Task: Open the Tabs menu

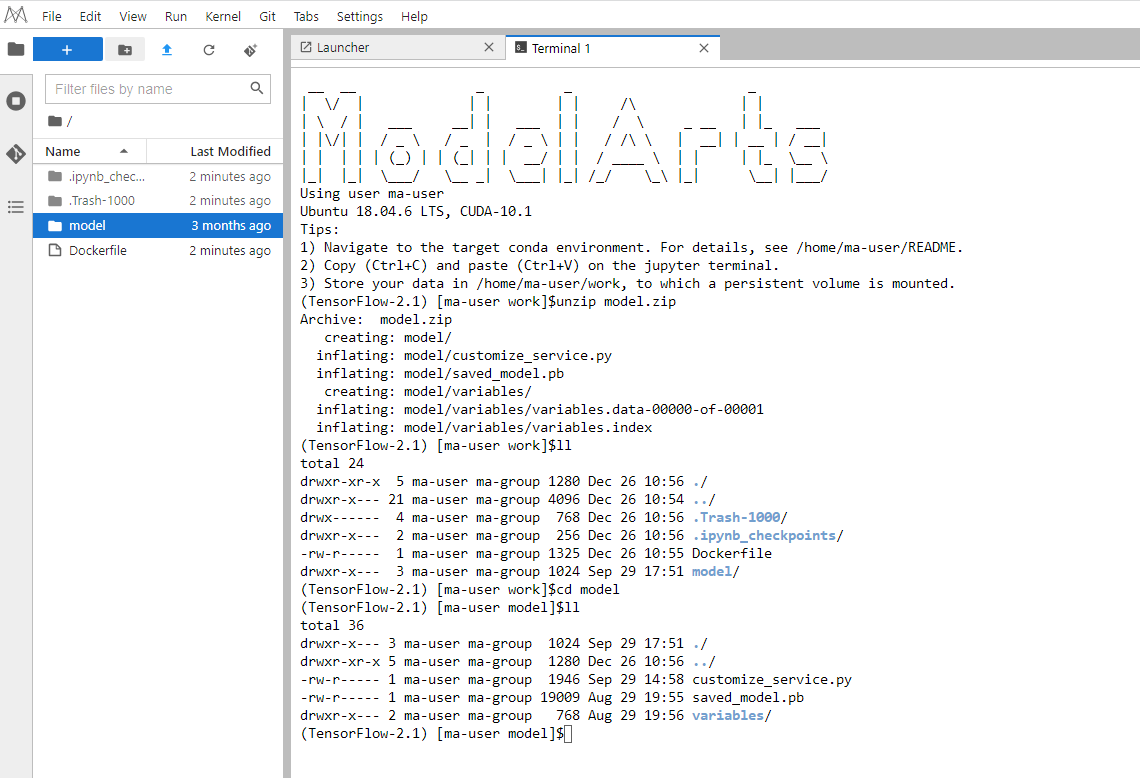Action: pos(306,16)
